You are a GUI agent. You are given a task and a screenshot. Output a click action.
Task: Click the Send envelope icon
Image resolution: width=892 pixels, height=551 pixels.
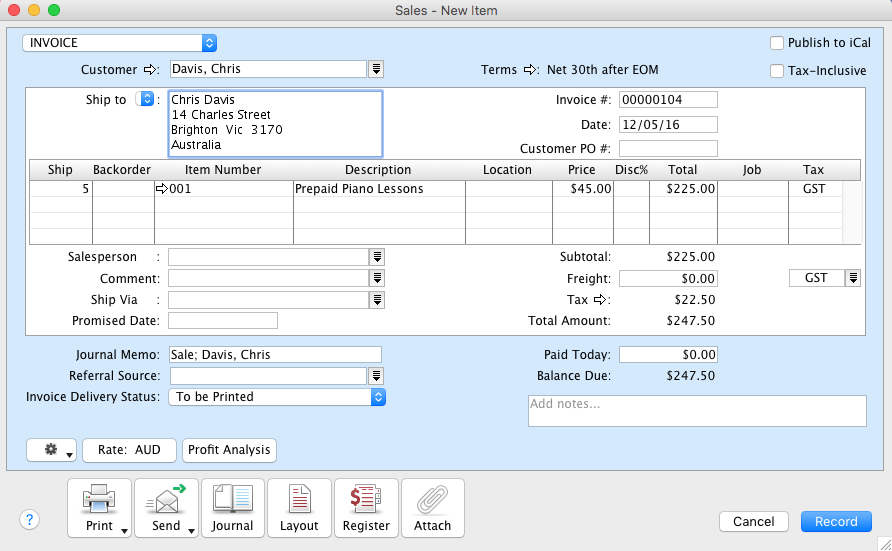coord(166,507)
